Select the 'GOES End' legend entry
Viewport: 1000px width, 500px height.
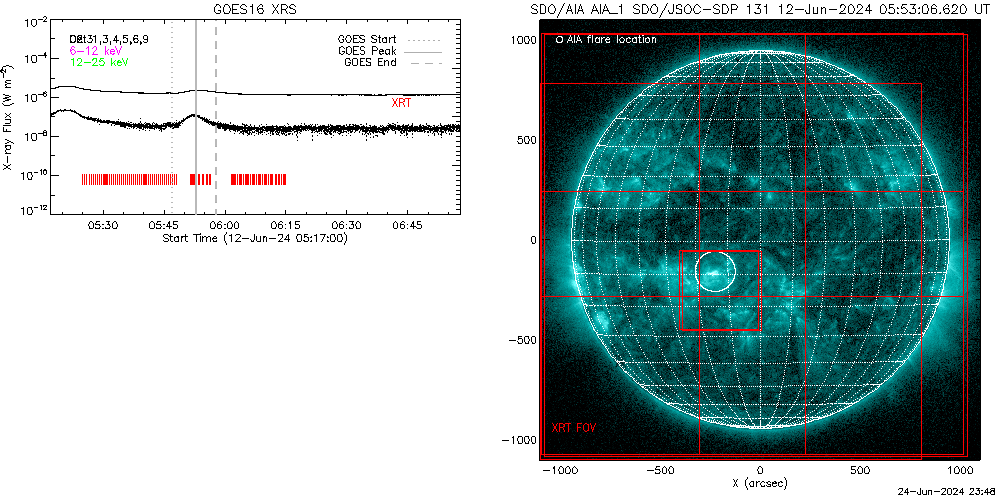tap(370, 62)
